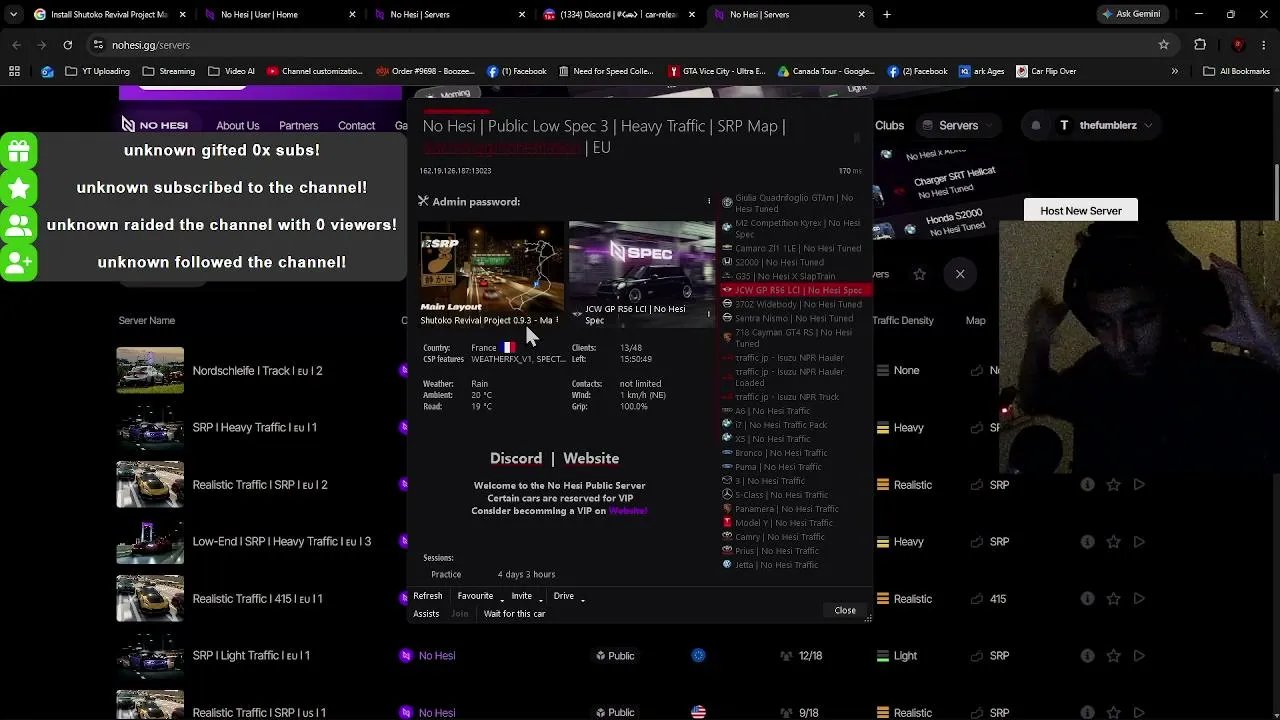Open the GTA Vice City bookmark
This screenshot has width=1280, height=720.
pos(718,71)
